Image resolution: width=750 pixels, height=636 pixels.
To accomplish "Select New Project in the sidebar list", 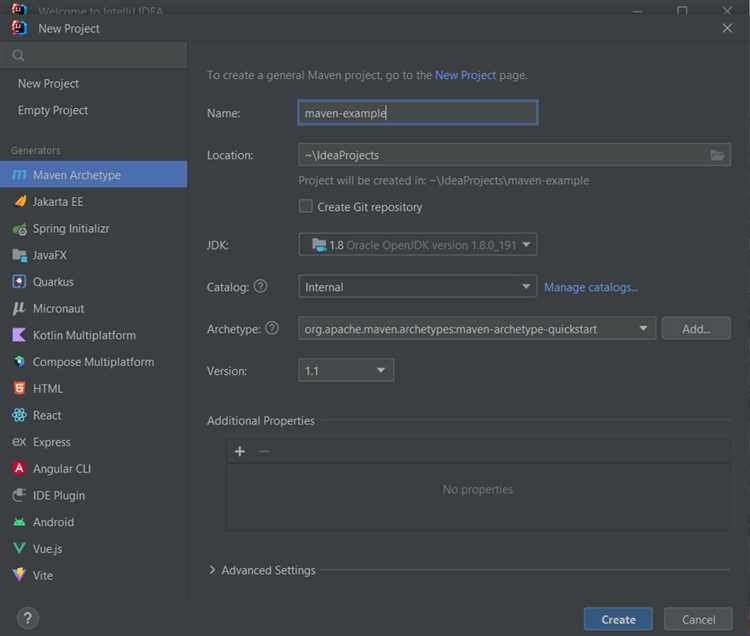I will (x=48, y=84).
